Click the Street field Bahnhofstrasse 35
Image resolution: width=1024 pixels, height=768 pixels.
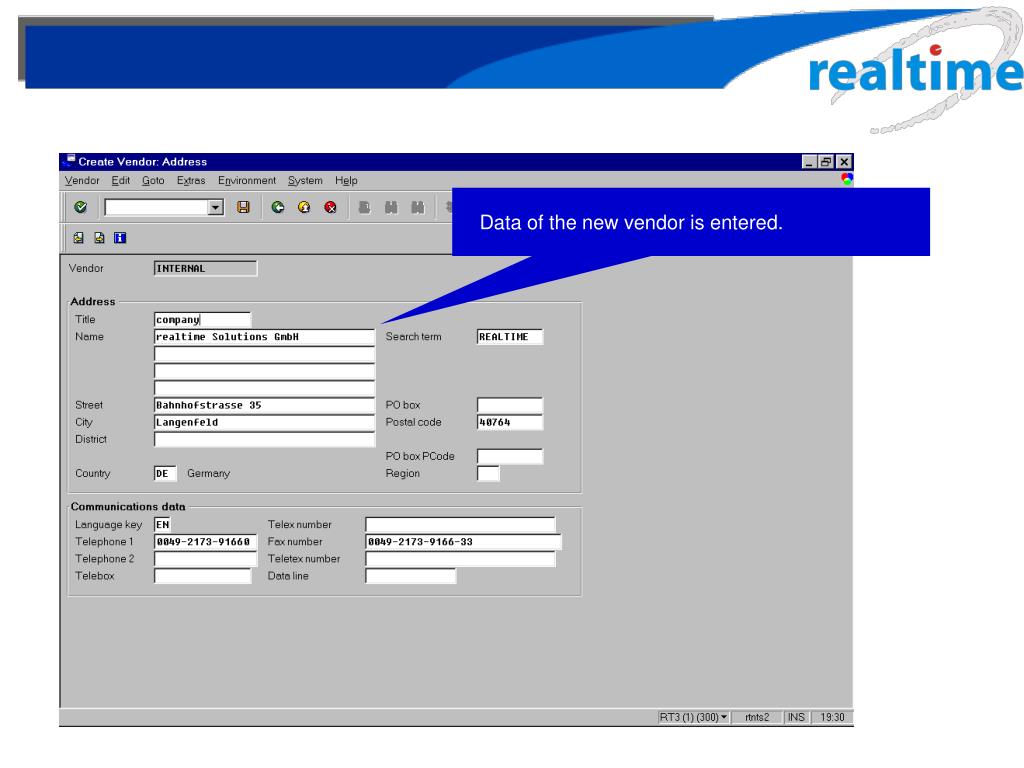point(264,405)
